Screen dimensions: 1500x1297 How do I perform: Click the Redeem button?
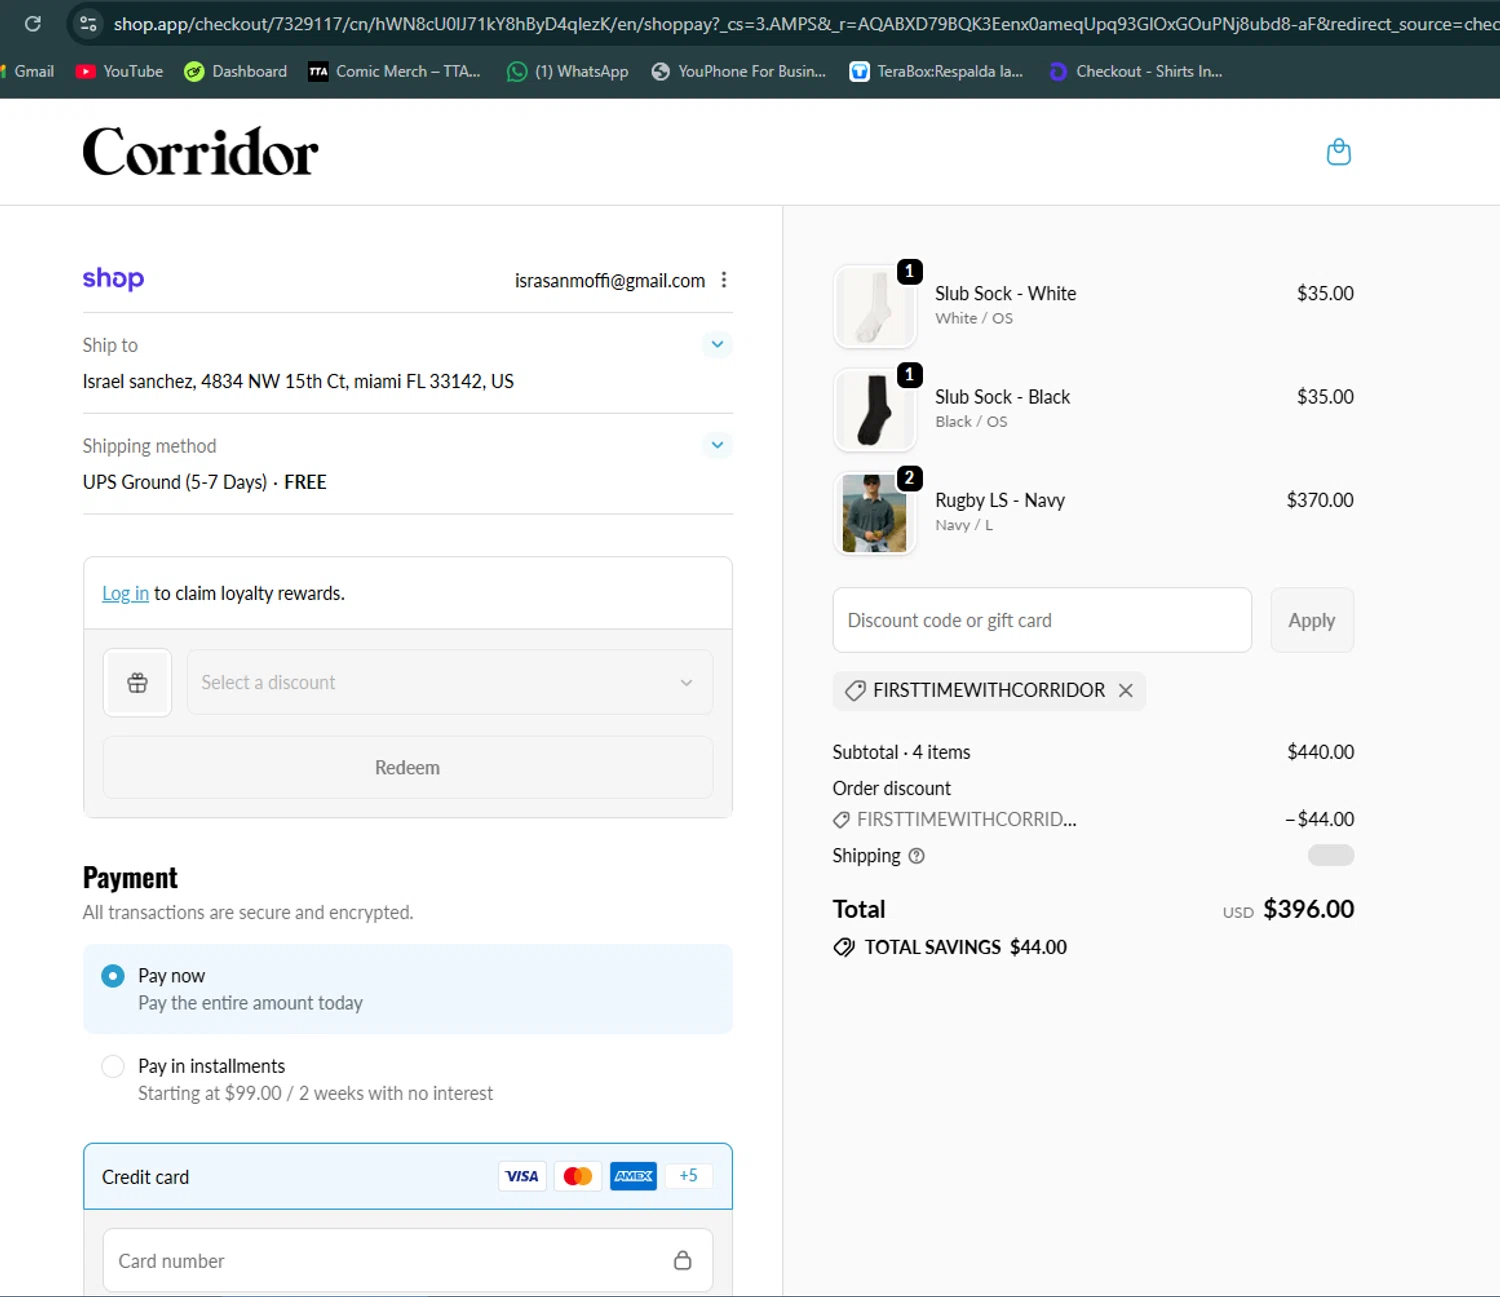tap(407, 767)
